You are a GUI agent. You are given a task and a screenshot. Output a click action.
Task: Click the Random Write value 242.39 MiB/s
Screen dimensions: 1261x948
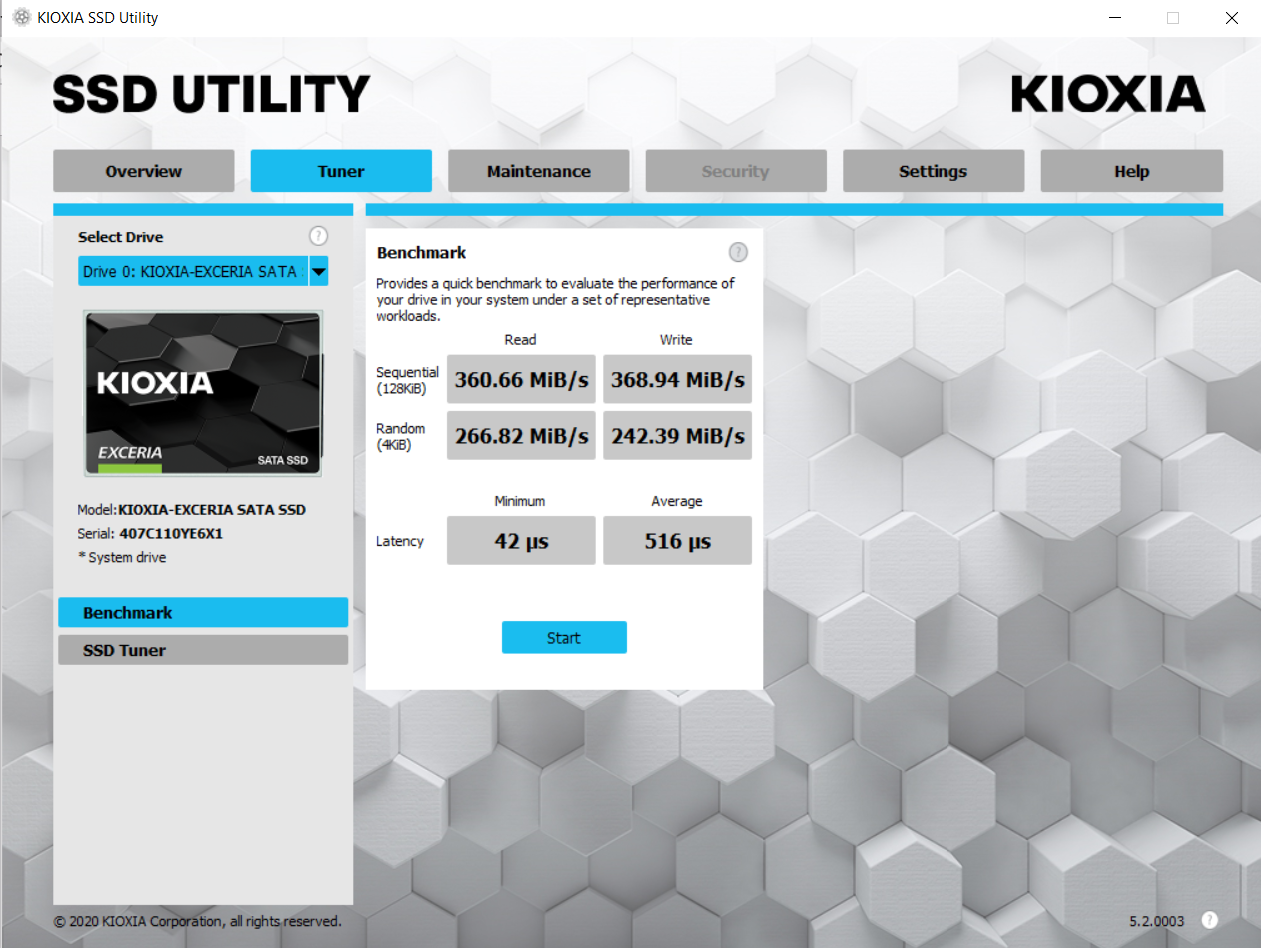[678, 436]
